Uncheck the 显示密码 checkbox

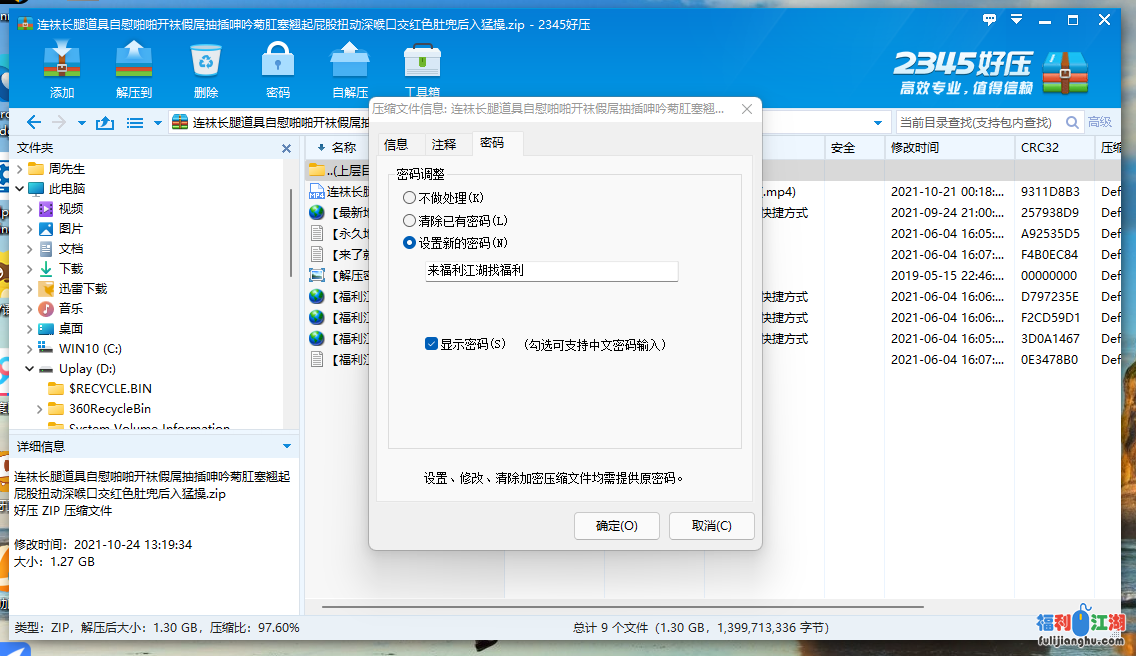[431, 344]
